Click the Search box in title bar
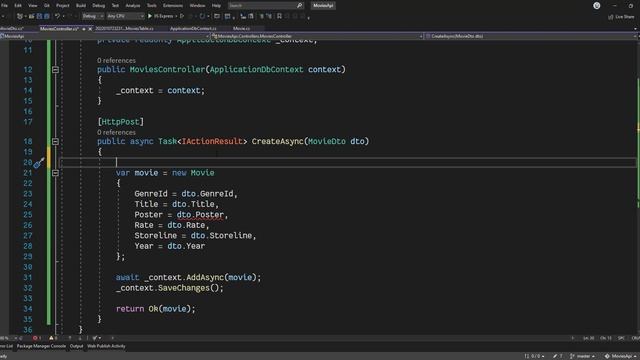Screen dimensions: 640x360 (x=265, y=6)
